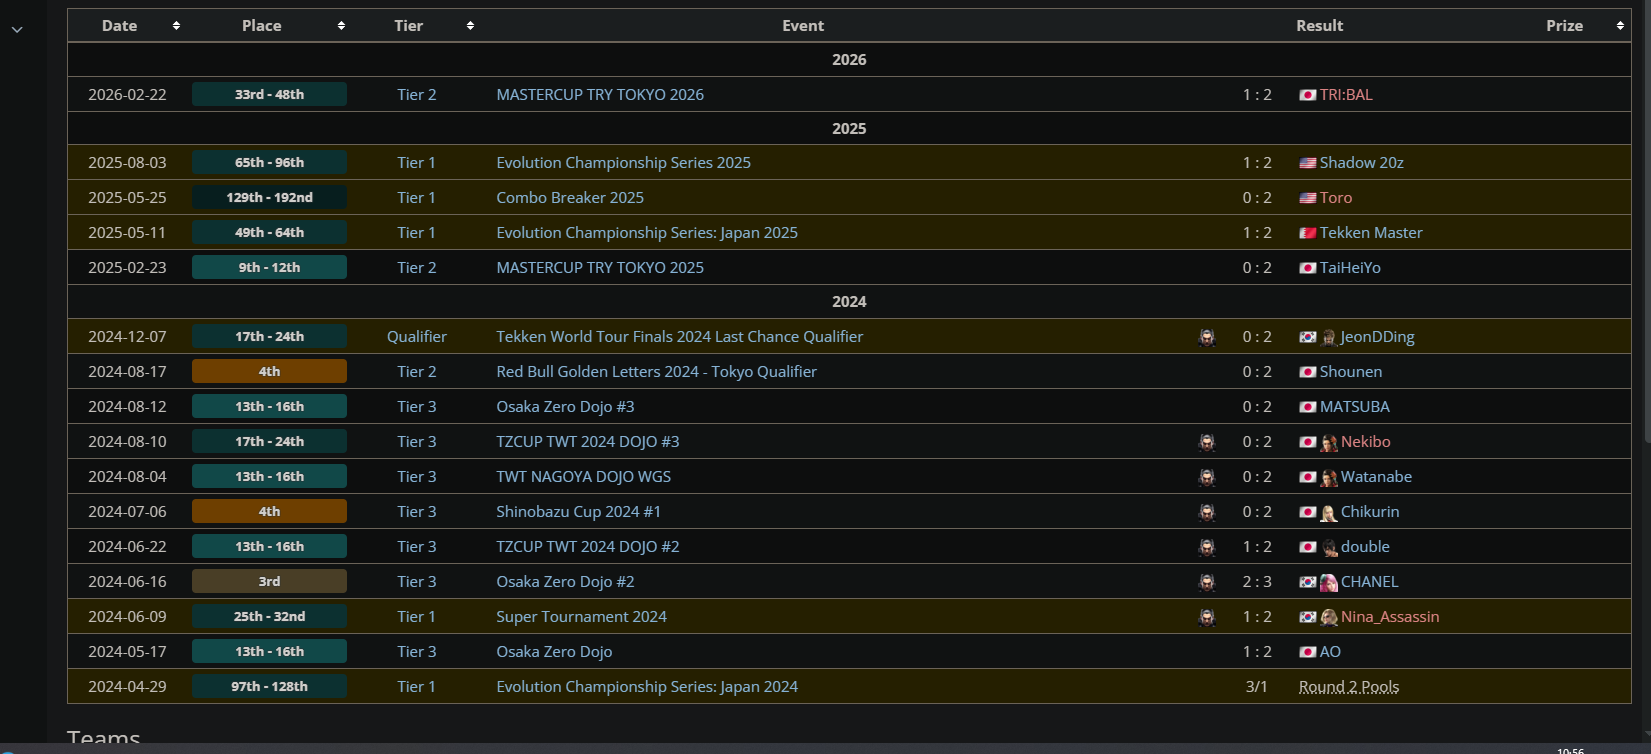Open the Combo Breaker 2025 event page

point(570,198)
